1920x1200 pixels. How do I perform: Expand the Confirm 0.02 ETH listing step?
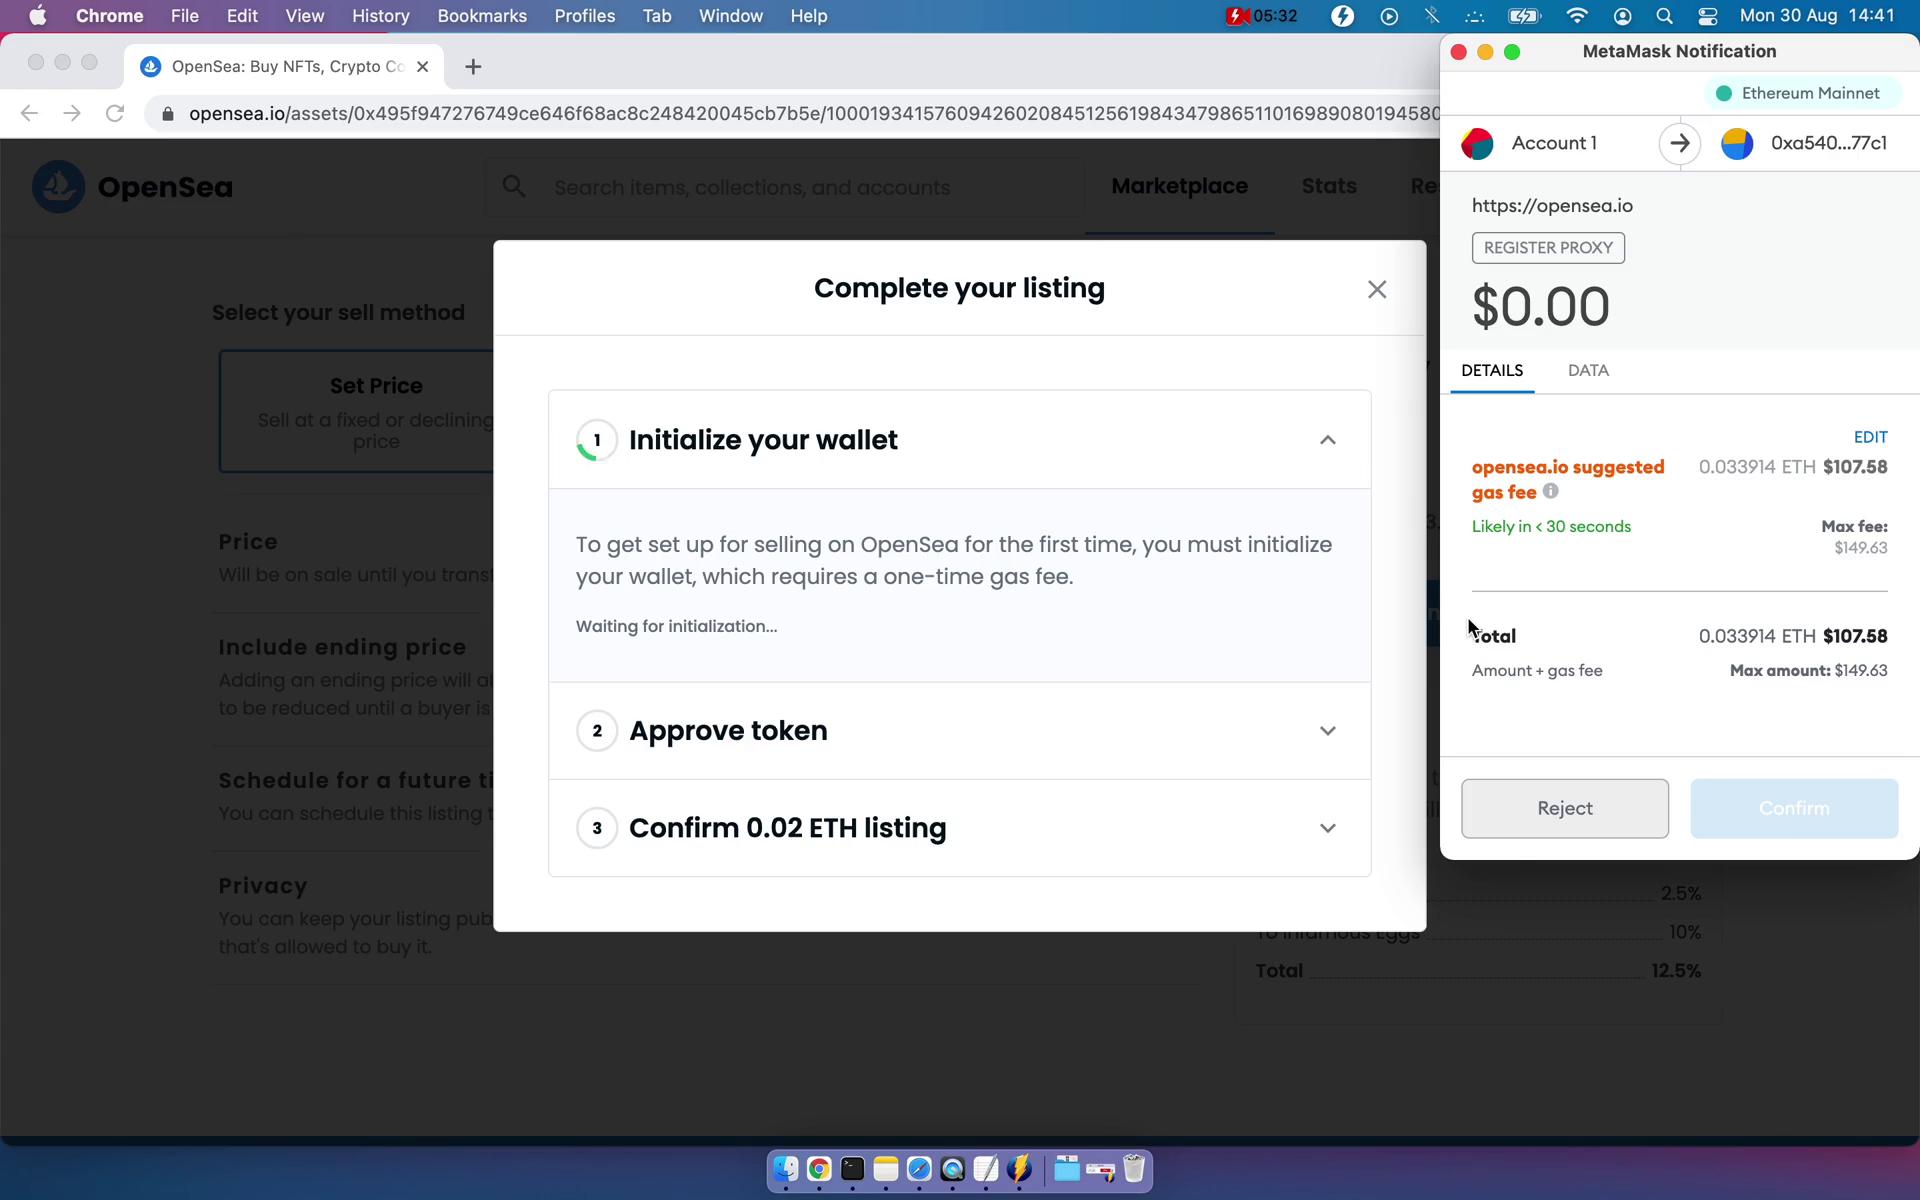coord(1327,827)
